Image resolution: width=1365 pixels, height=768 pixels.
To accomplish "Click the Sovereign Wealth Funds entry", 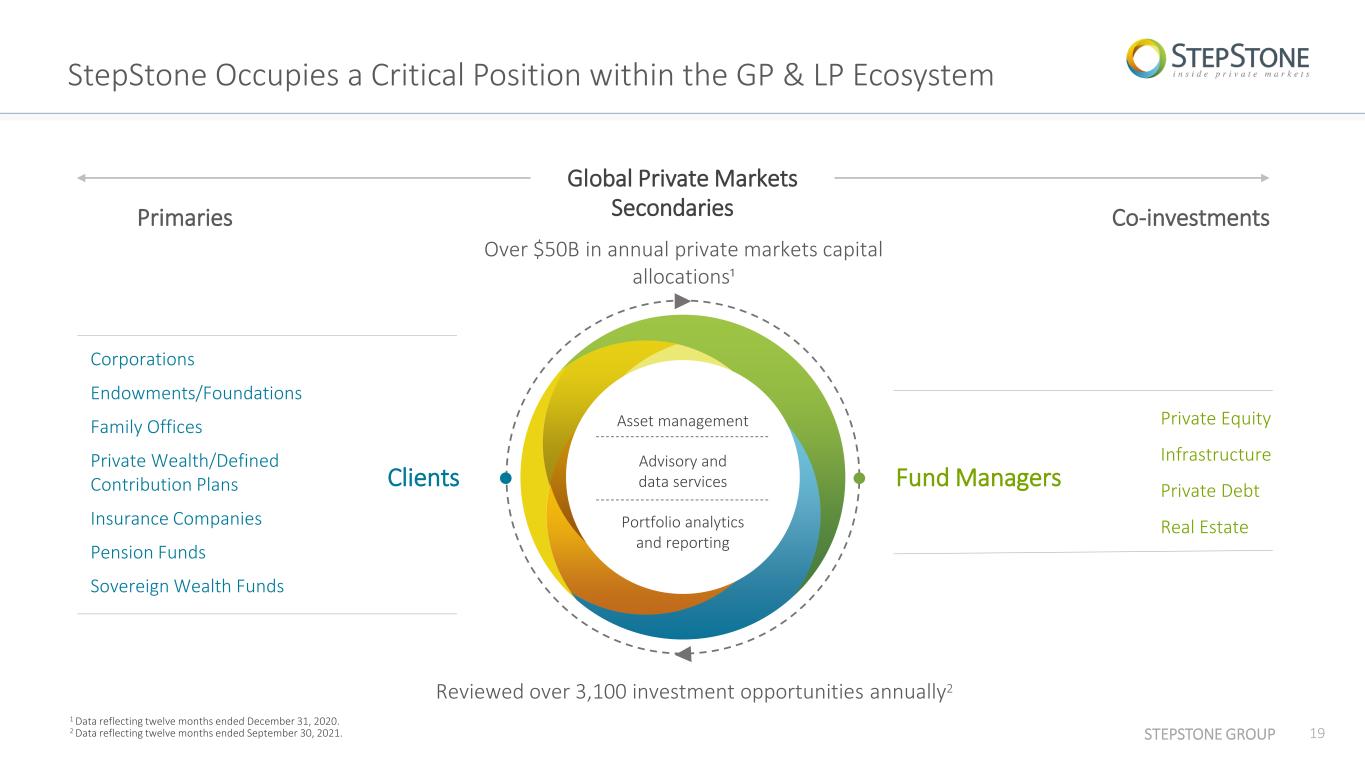I will click(x=187, y=586).
